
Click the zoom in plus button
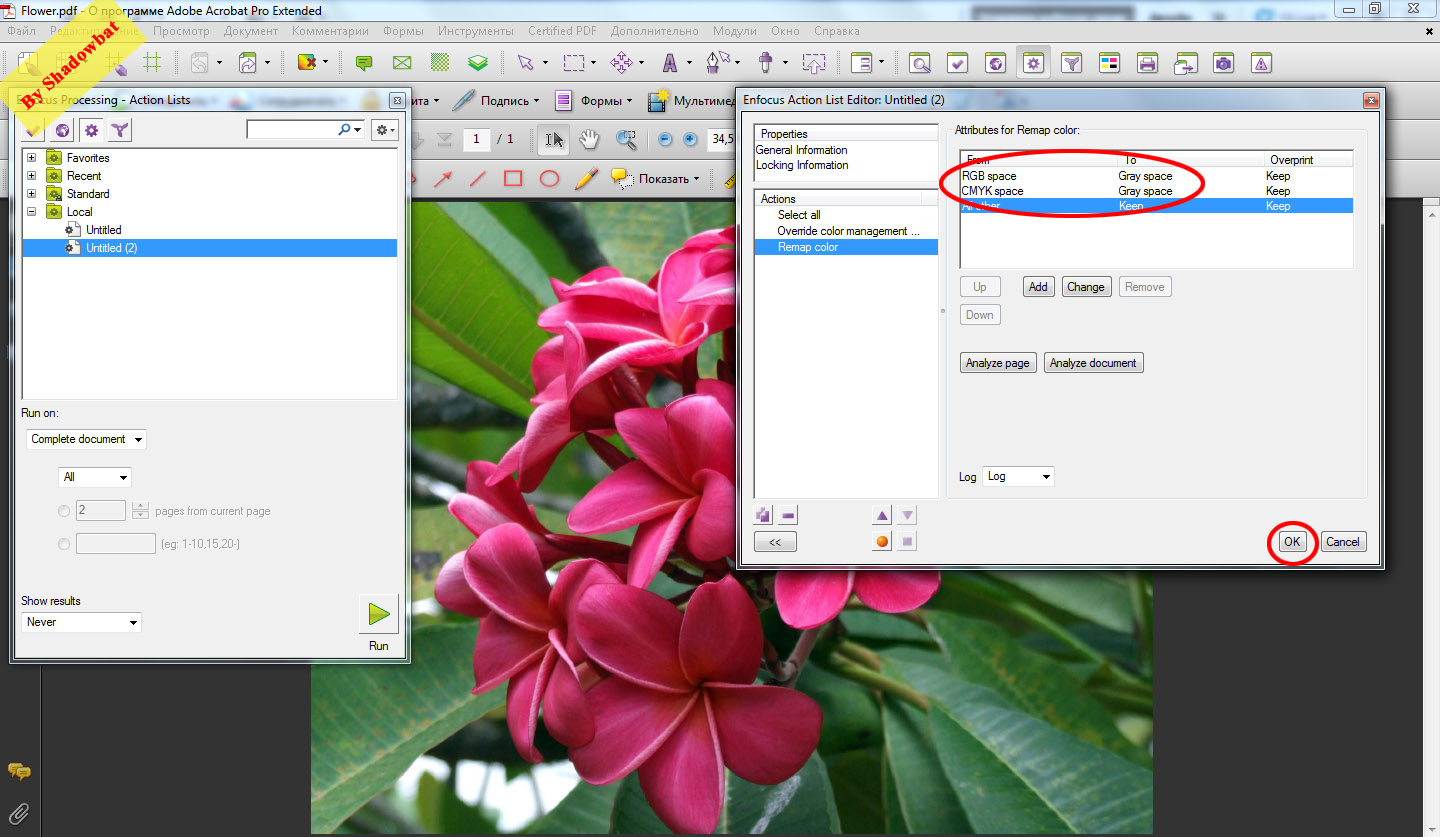690,139
